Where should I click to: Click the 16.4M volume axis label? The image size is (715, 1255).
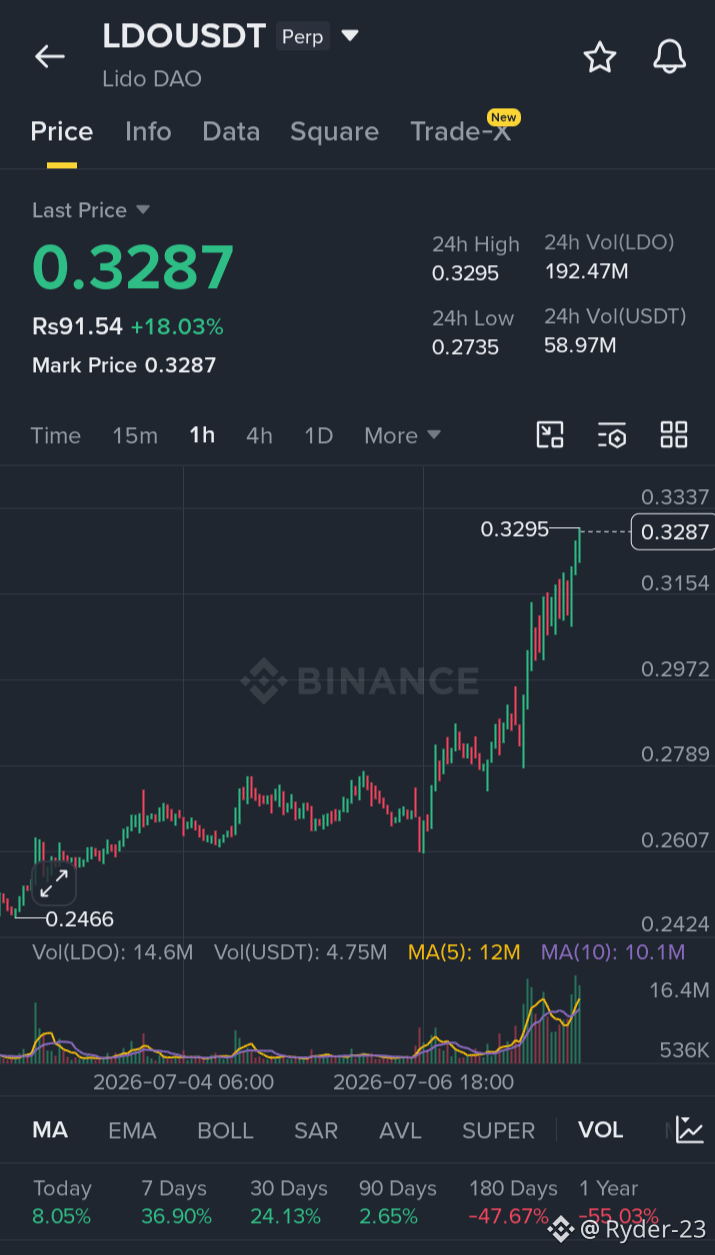(x=679, y=989)
